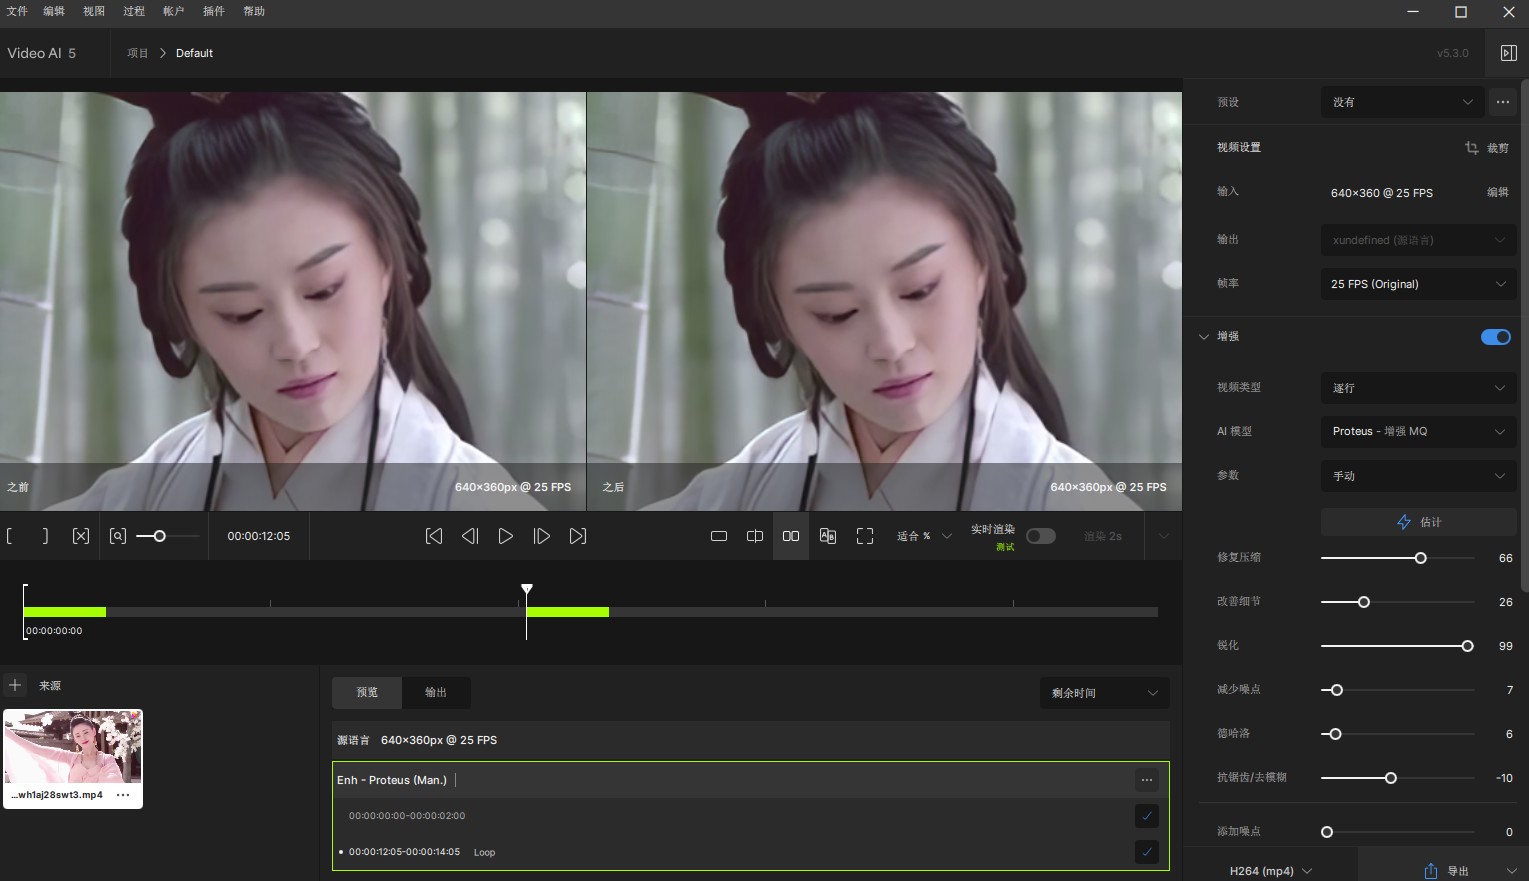The height and width of the screenshot is (881, 1529).
Task: Set the trim in-point bracket icon
Action: pyautogui.click(x=9, y=536)
